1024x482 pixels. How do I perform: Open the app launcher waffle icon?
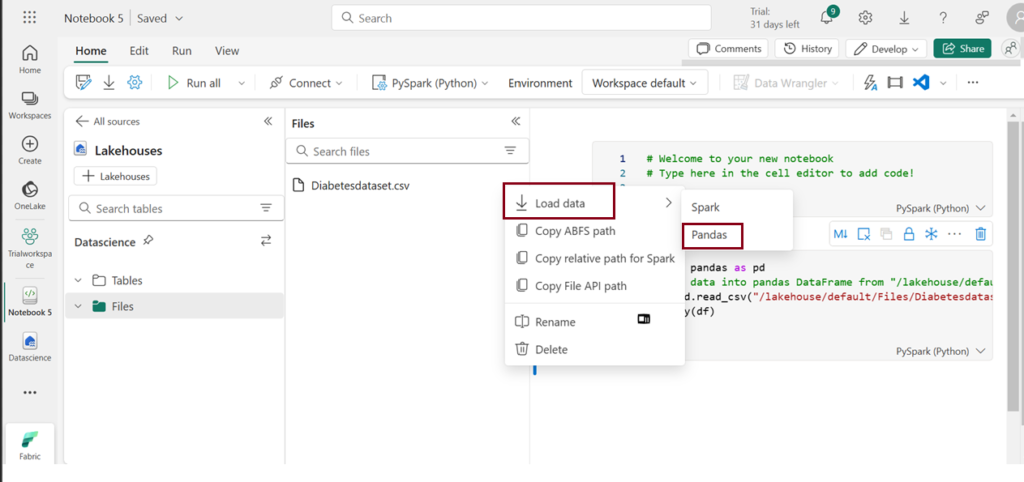[29, 18]
